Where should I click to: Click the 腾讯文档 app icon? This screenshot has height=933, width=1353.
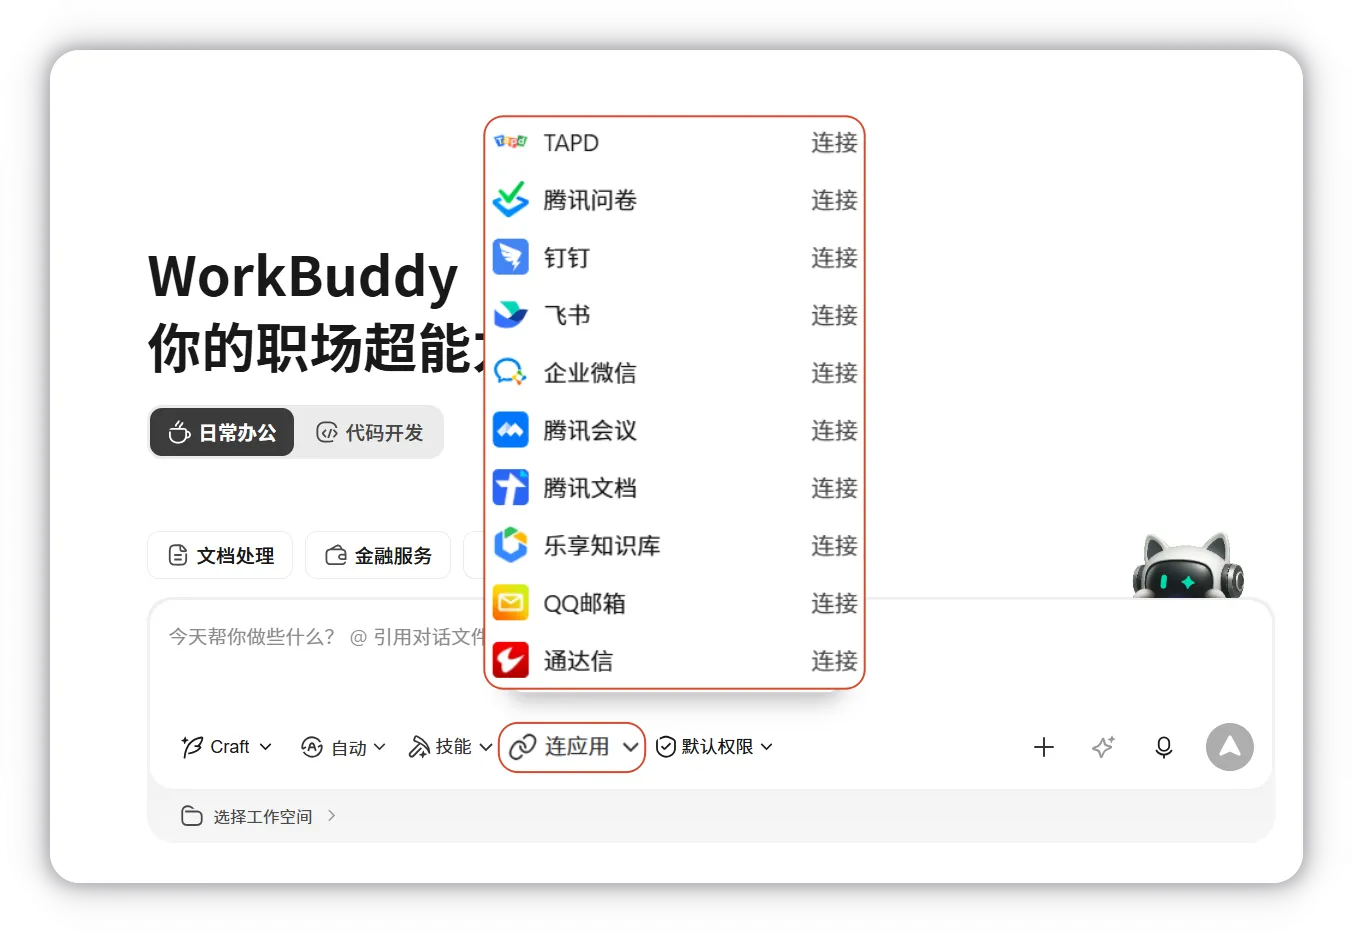click(x=511, y=488)
